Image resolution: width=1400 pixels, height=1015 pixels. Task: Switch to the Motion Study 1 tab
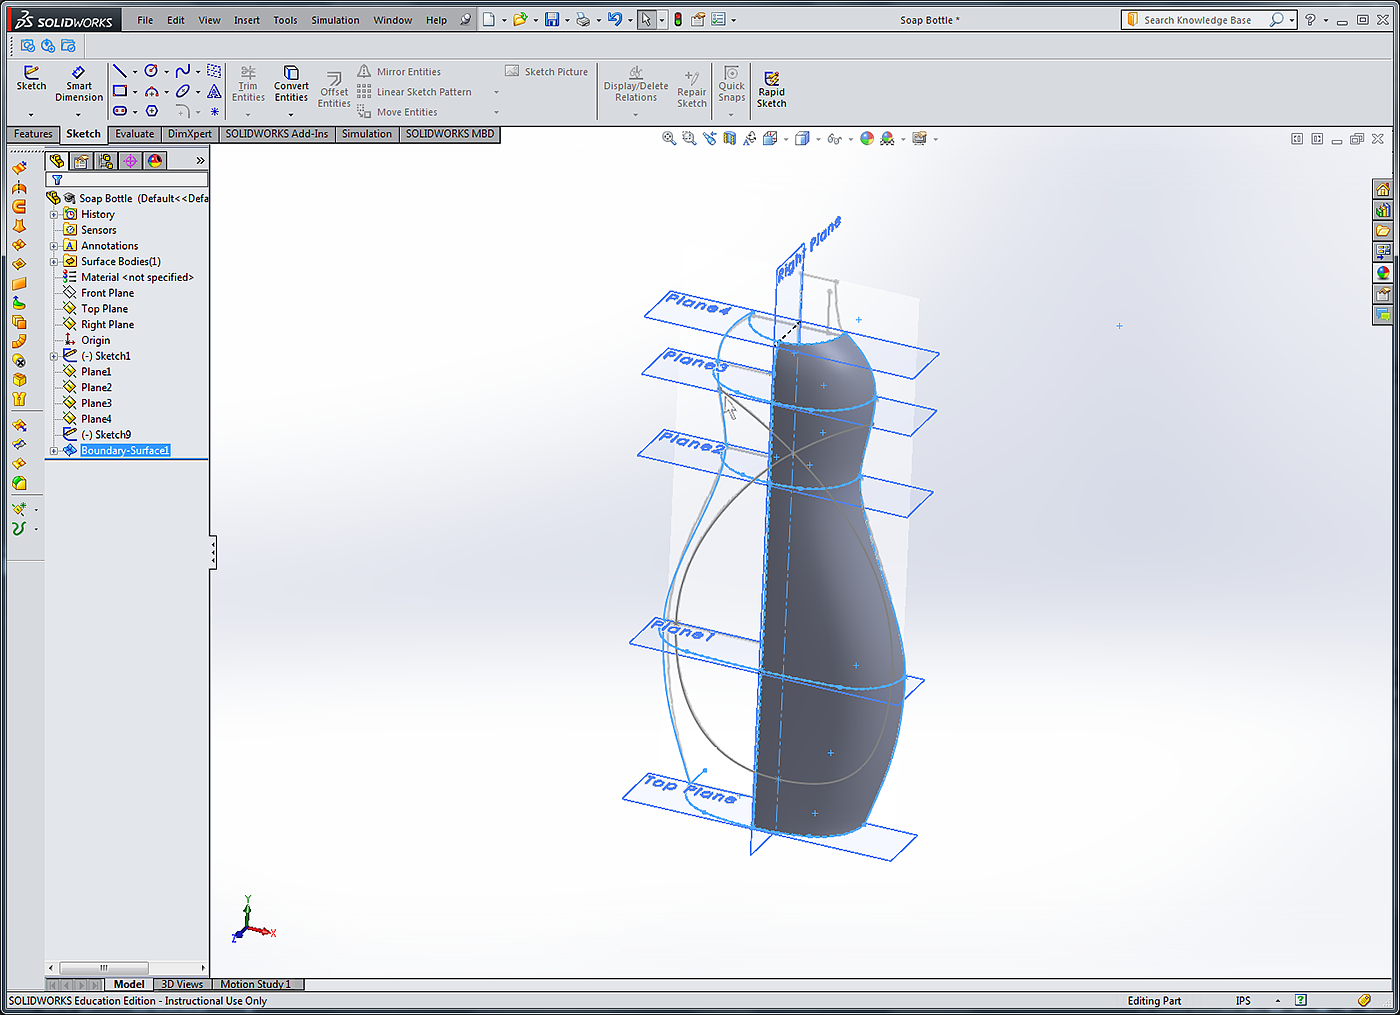[x=256, y=984]
